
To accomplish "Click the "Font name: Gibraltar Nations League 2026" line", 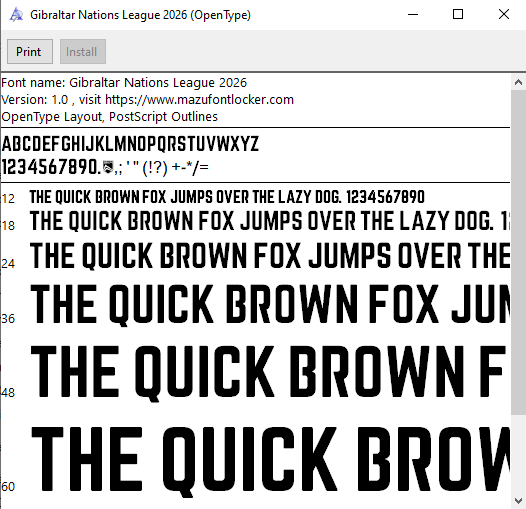I will coord(124,83).
